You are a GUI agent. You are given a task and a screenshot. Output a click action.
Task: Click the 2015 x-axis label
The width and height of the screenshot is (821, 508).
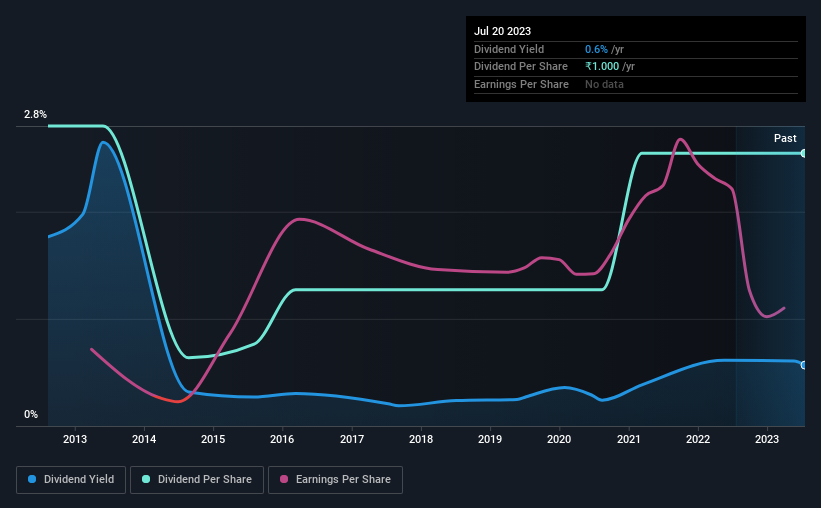tap(213, 439)
